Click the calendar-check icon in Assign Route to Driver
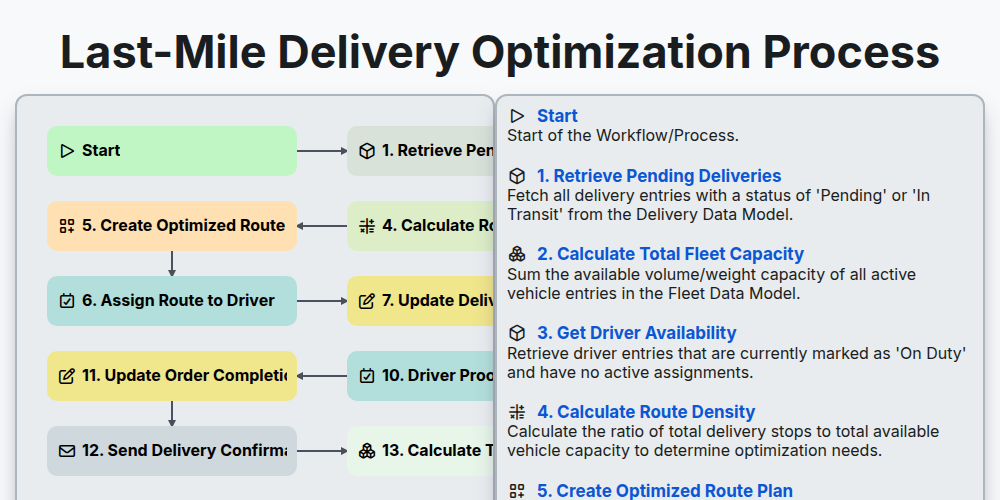The width and height of the screenshot is (1000, 500). point(67,301)
